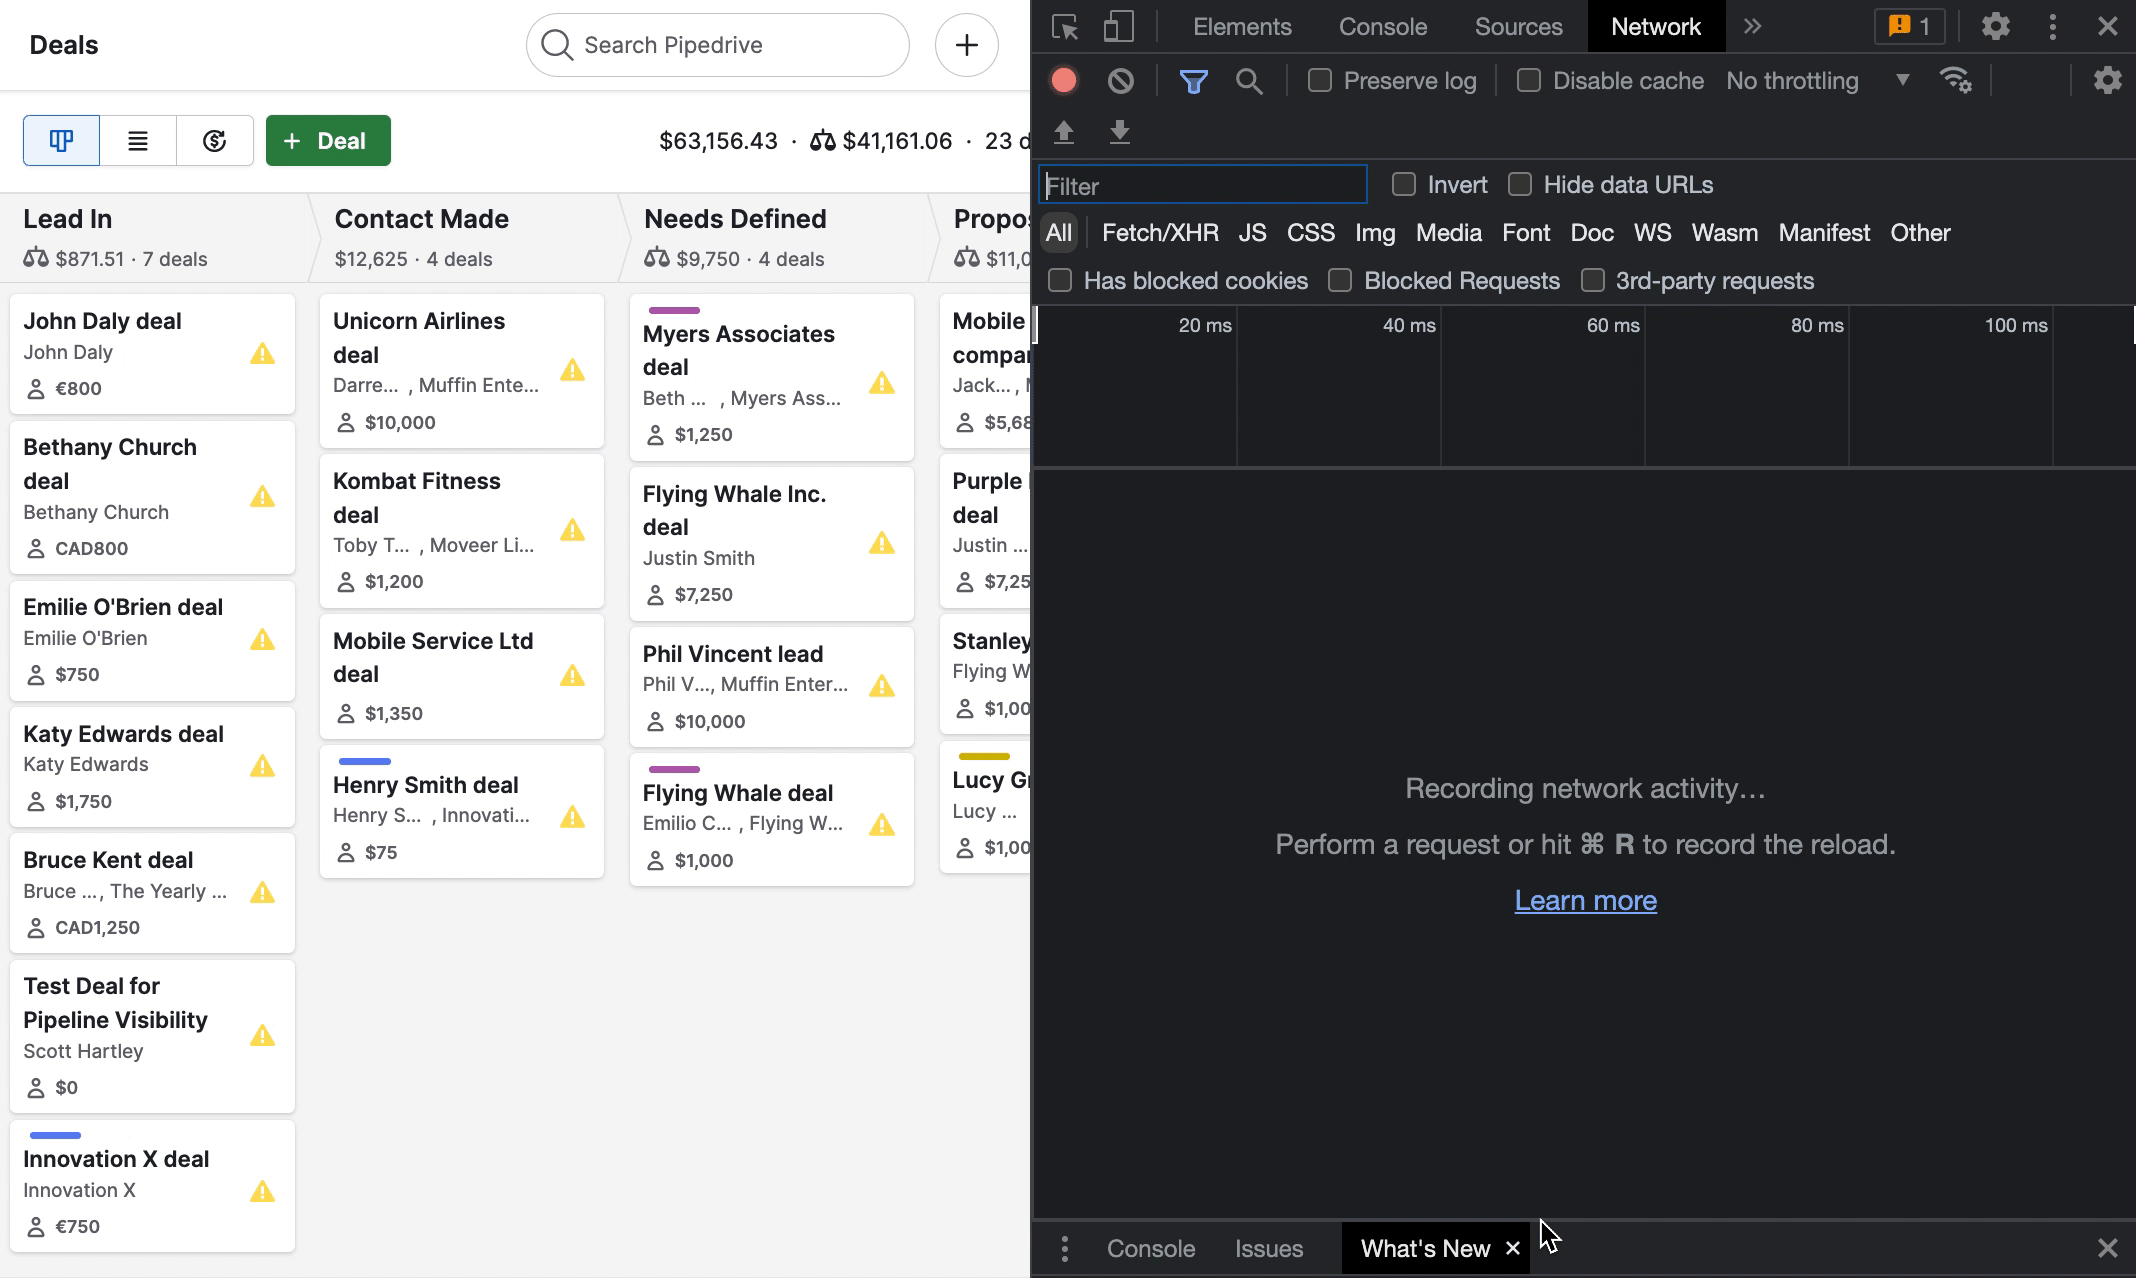The height and width of the screenshot is (1278, 2136).
Task: Open the Console tab in top bar
Action: coord(1383,27)
